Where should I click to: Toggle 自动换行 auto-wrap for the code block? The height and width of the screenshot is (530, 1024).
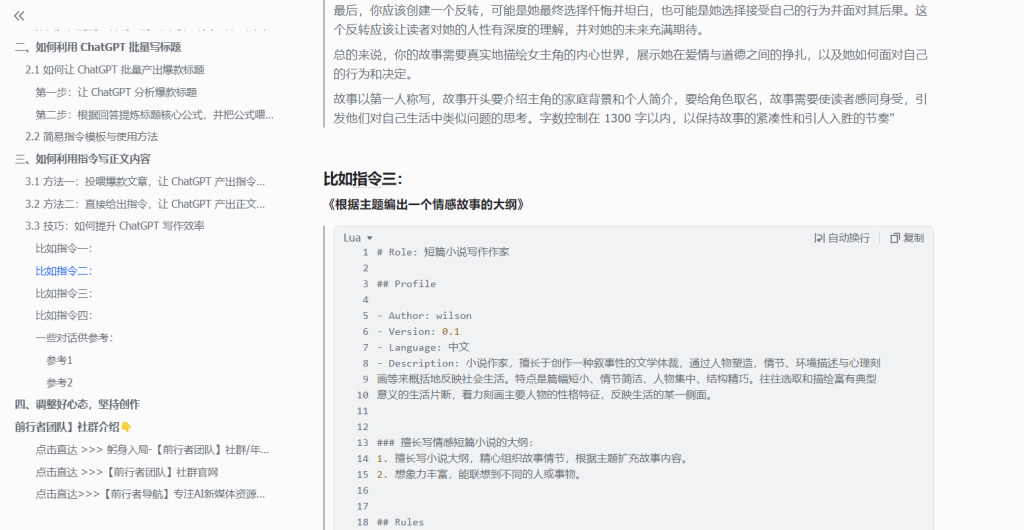(842, 238)
